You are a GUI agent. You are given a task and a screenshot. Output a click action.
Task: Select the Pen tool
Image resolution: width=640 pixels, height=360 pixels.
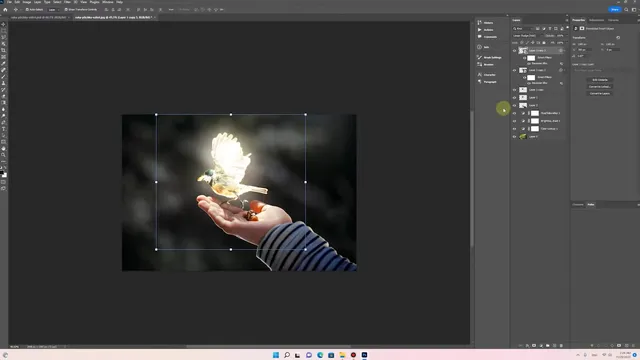click(4, 122)
